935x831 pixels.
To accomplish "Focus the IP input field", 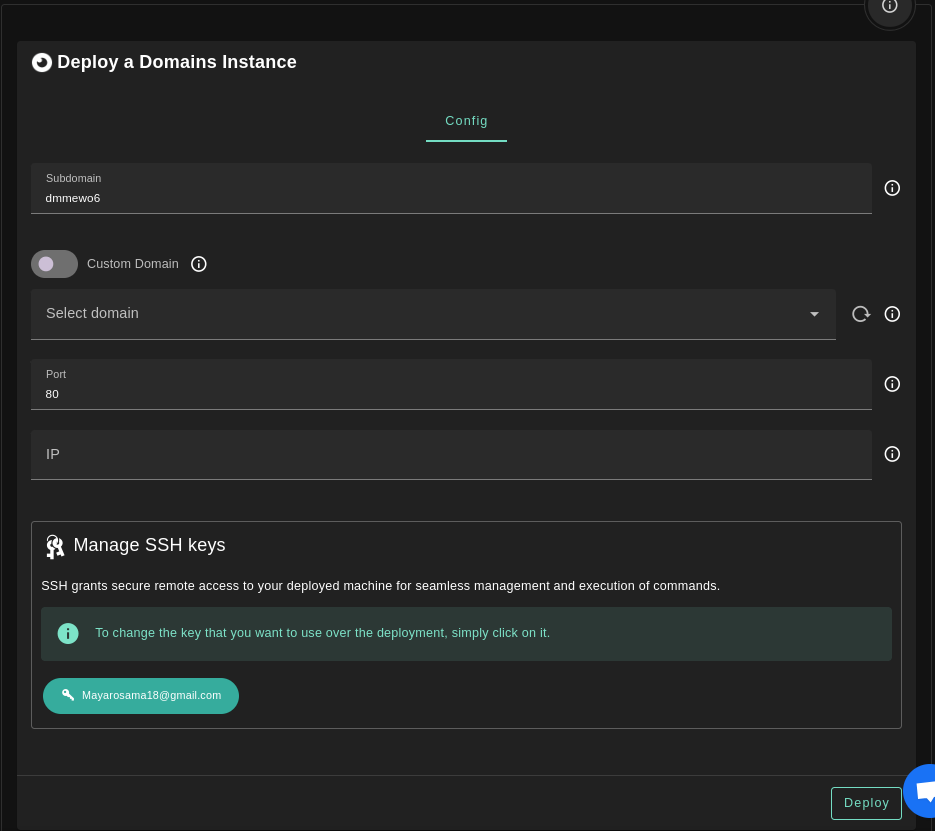I will (451, 455).
